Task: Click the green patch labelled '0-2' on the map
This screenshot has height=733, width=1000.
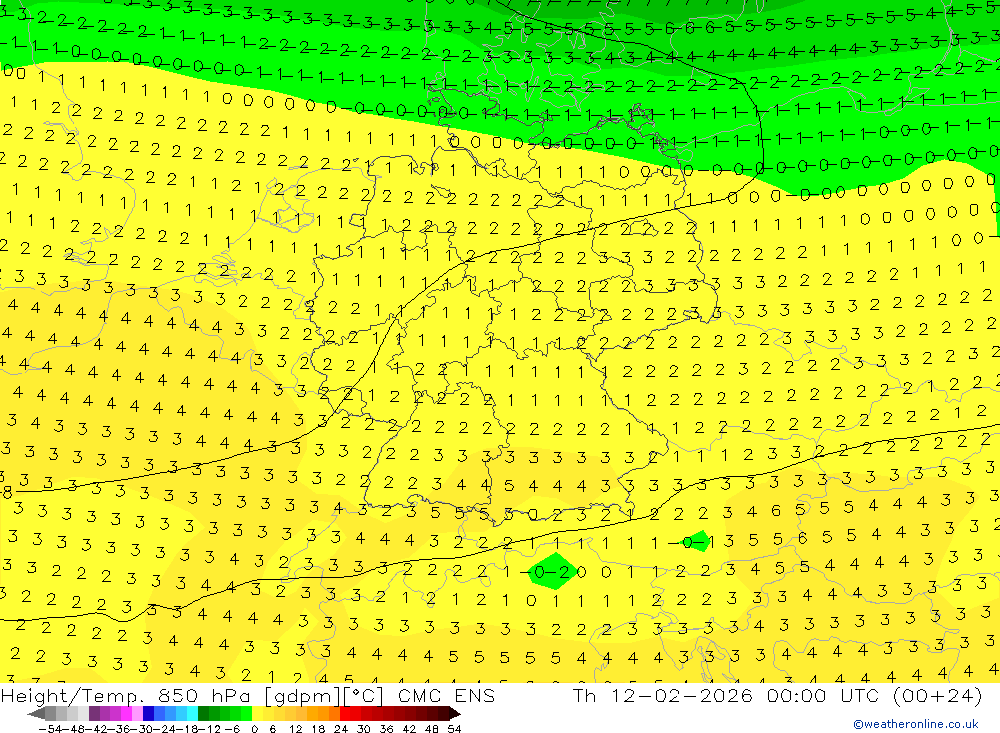Action: (552, 572)
